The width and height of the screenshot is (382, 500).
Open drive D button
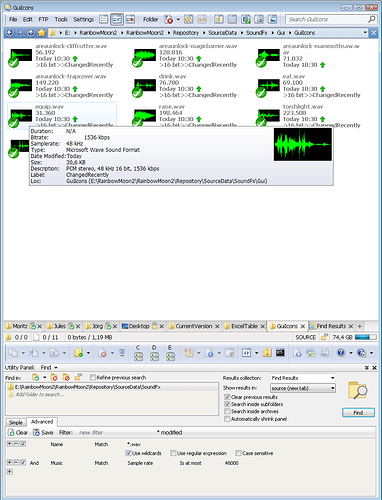tap(154, 353)
